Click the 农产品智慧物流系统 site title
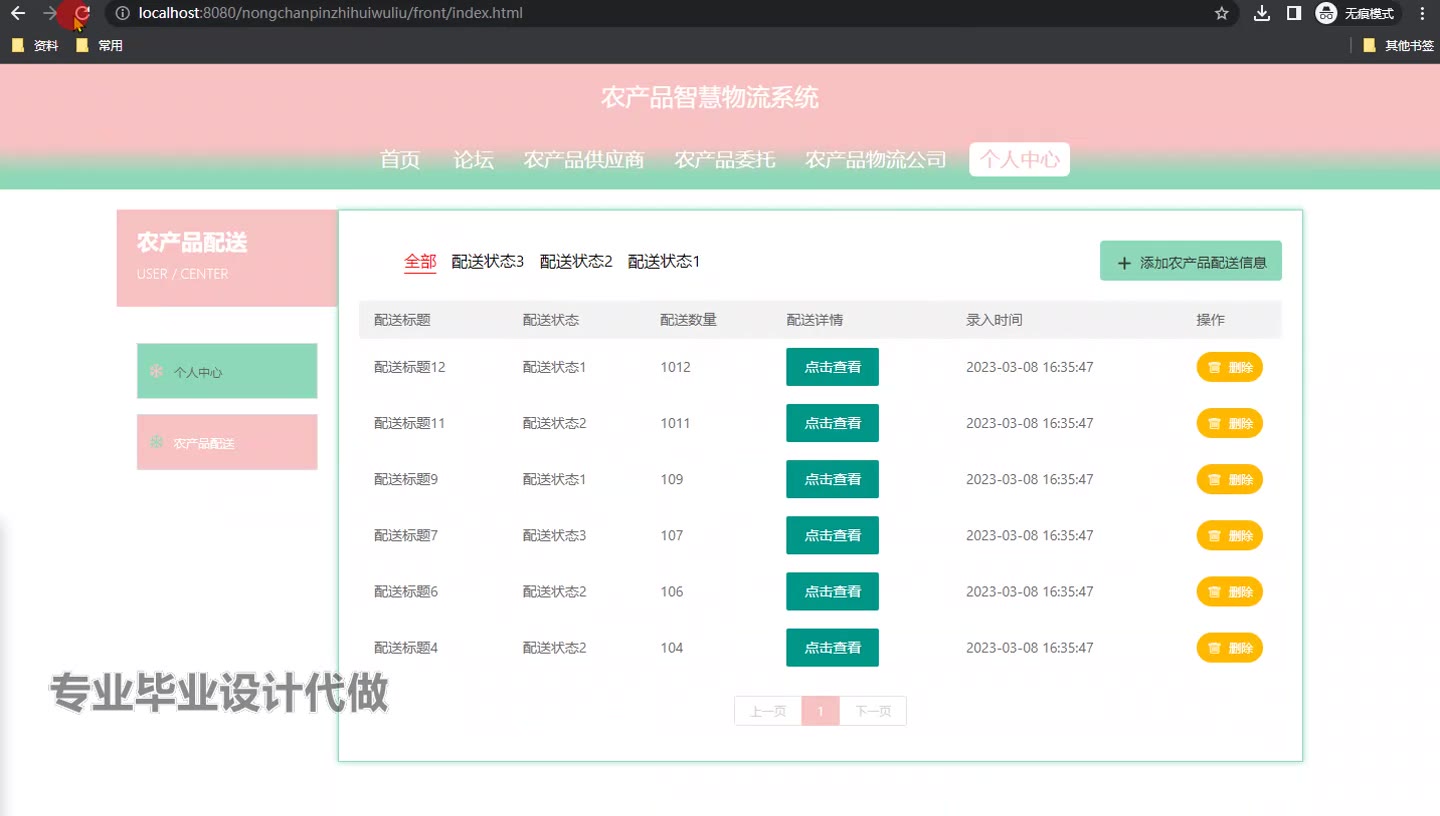 (710, 97)
